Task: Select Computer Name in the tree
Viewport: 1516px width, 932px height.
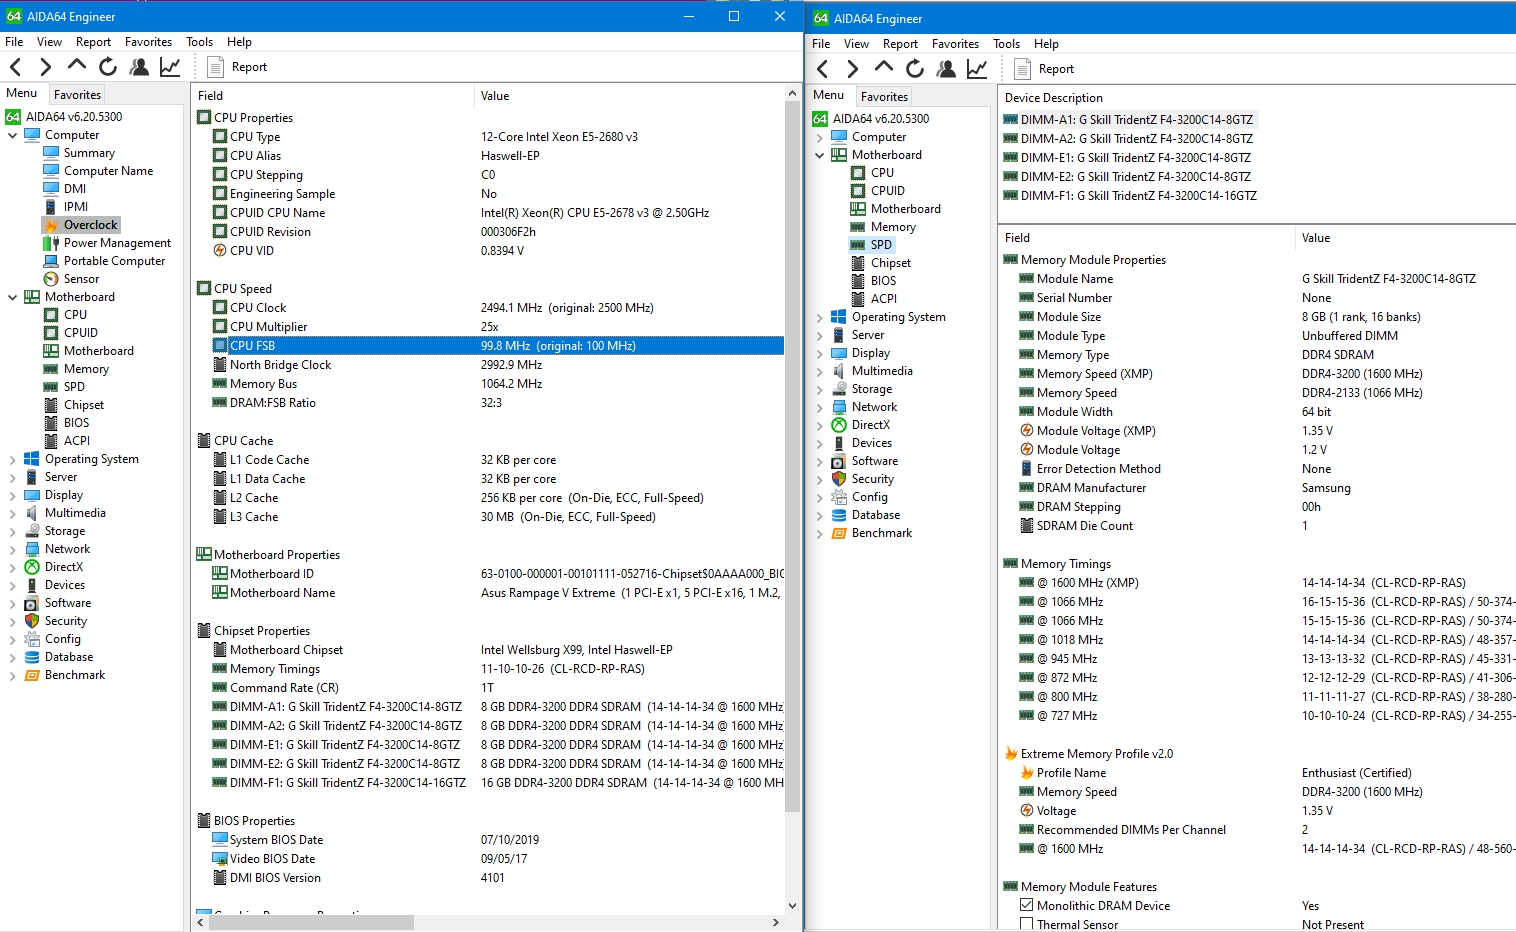Action: 108,171
